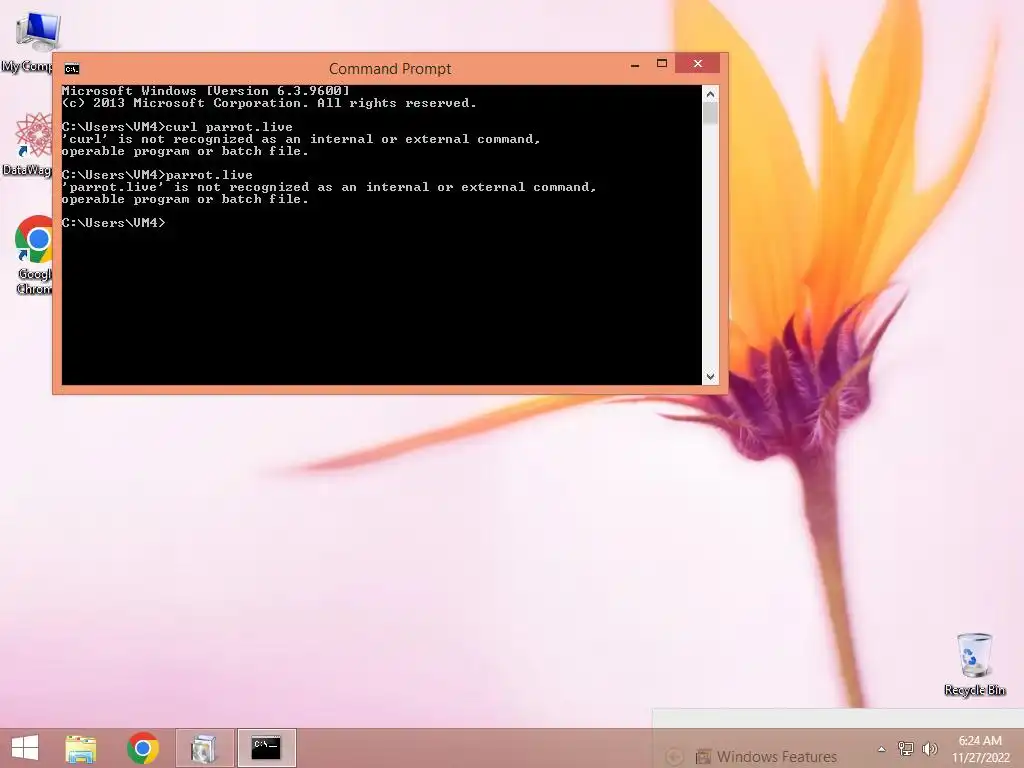
Task: Select the Google Chrome desktop shortcut
Action: pos(33,255)
